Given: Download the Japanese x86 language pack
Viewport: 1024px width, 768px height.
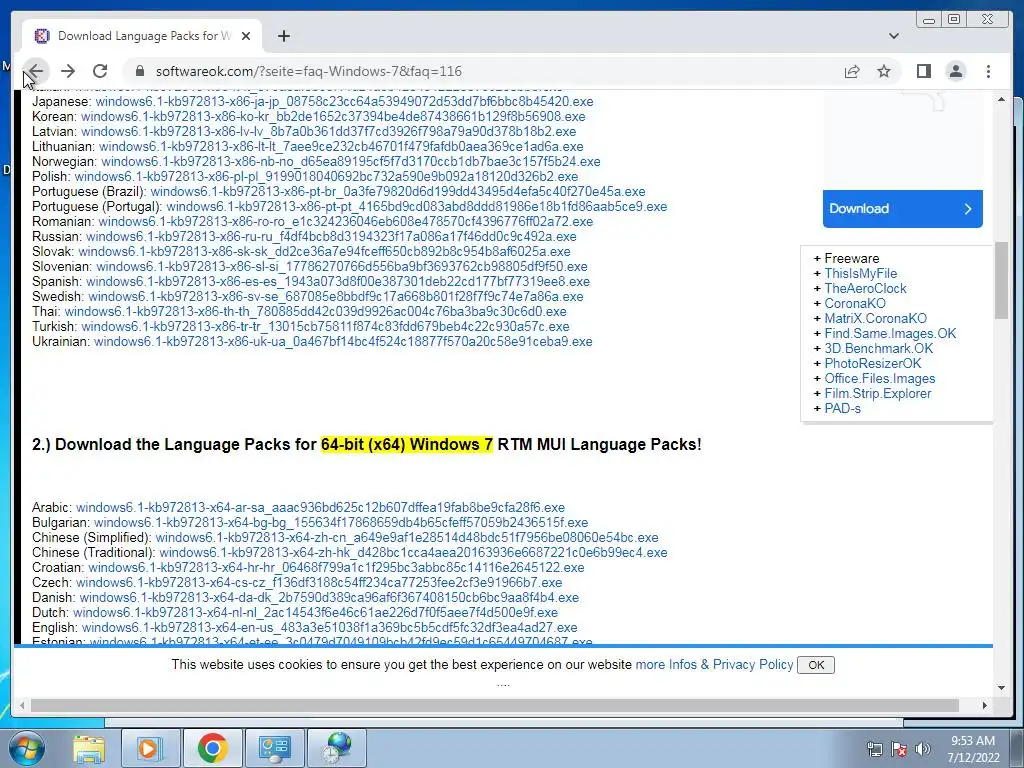Looking at the screenshot, I should (x=344, y=102).
